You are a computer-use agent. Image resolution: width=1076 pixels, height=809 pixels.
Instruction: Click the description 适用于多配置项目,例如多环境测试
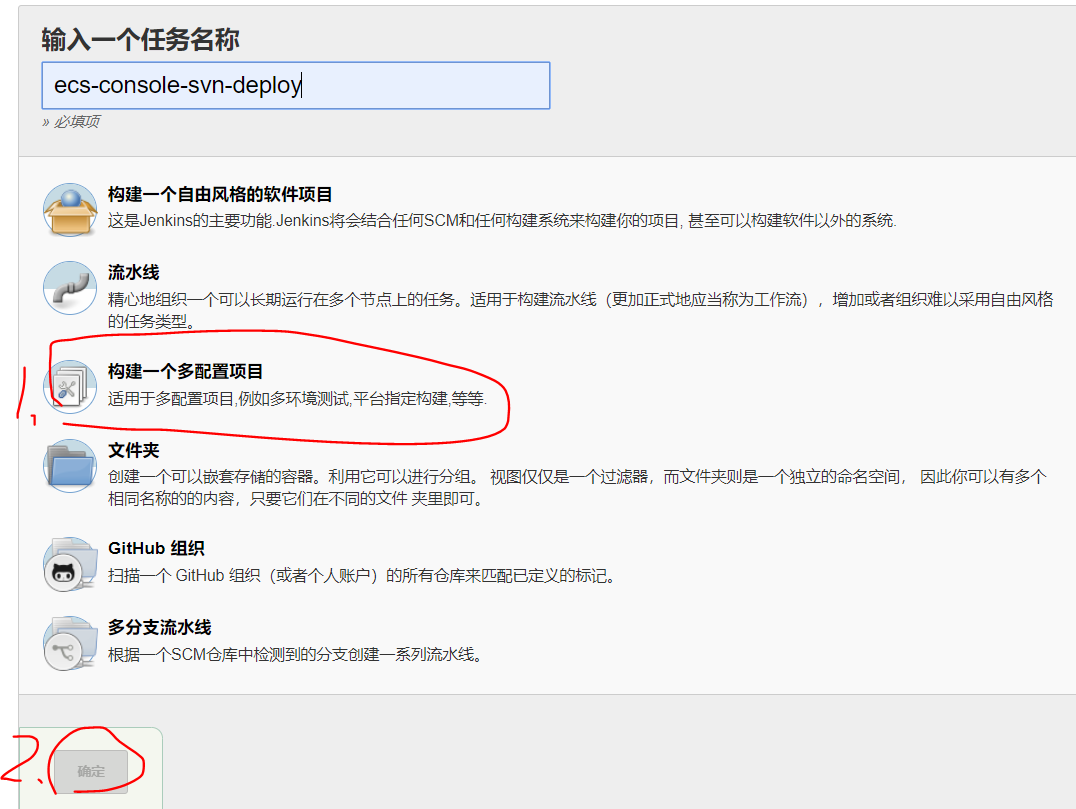coord(297,399)
